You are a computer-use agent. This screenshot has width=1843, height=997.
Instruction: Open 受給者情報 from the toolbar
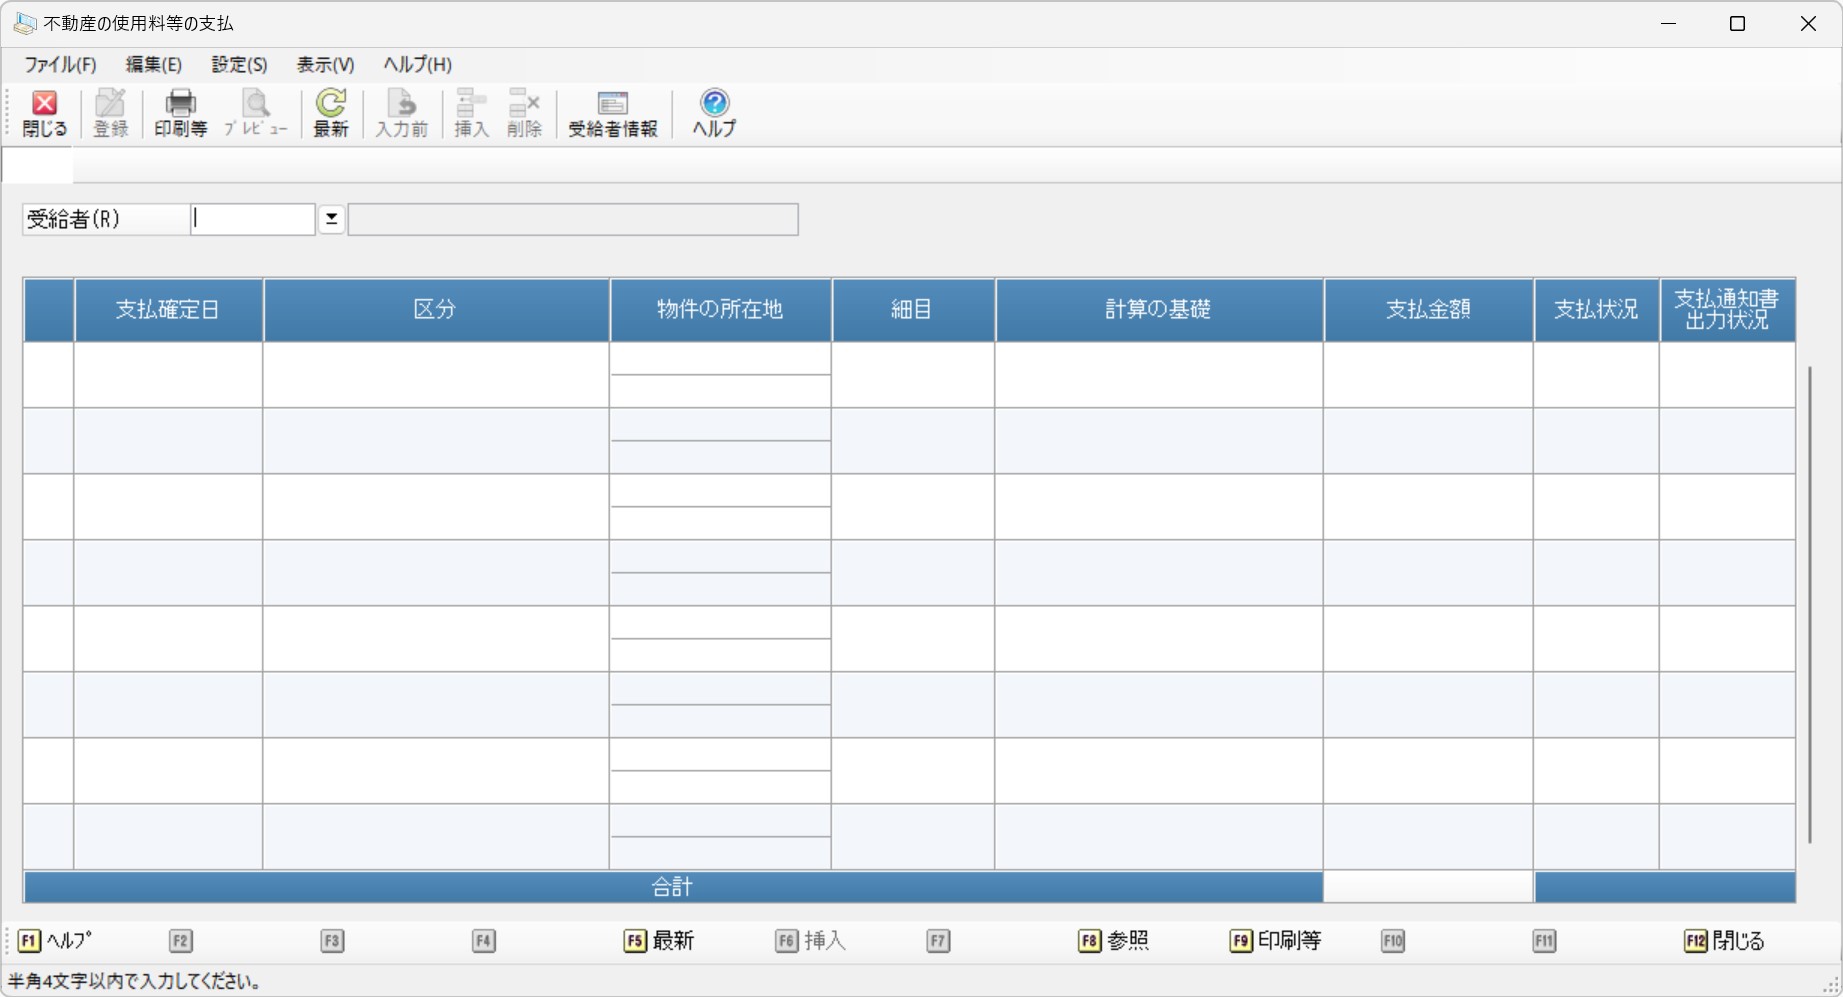[612, 113]
